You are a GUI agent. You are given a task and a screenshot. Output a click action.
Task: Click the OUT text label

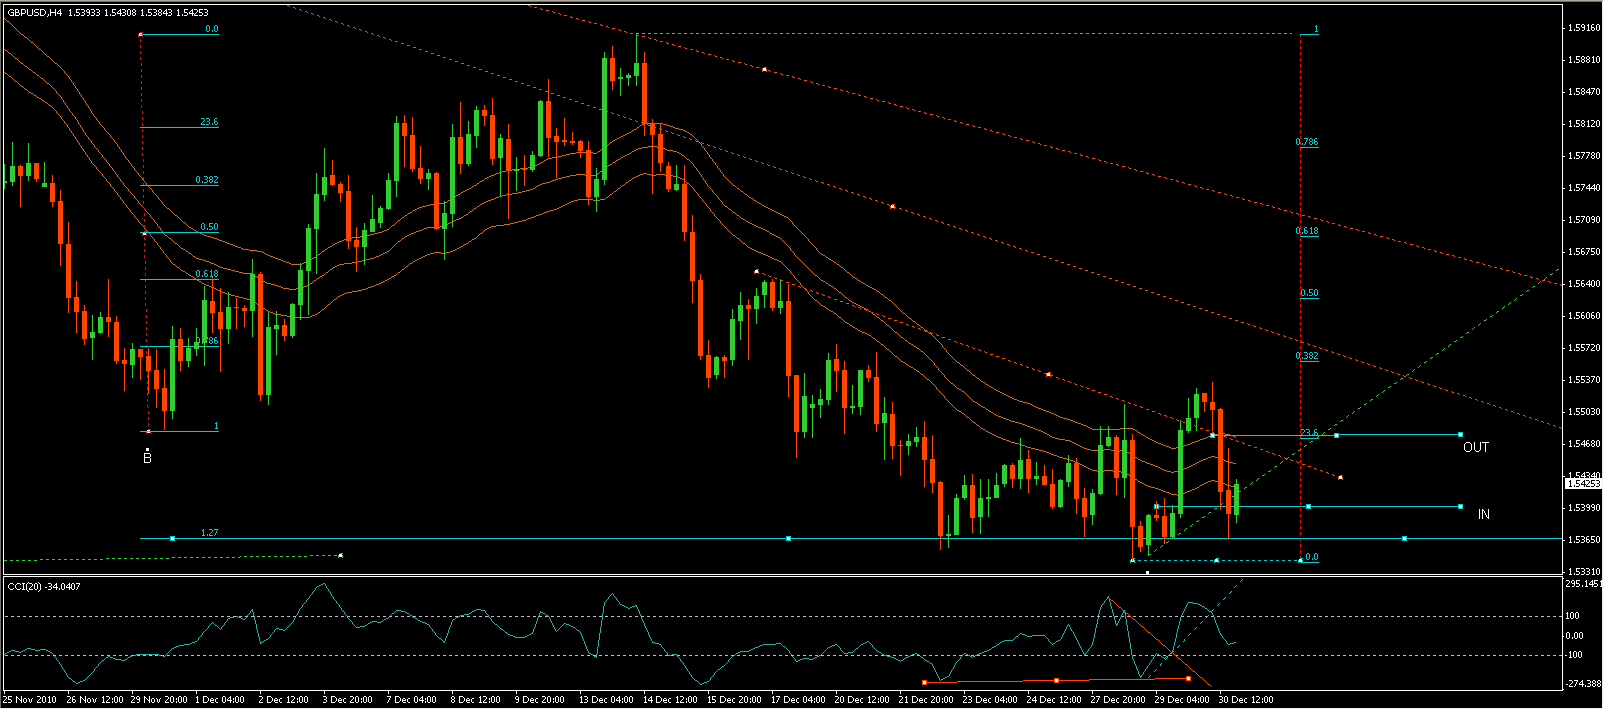point(1475,447)
